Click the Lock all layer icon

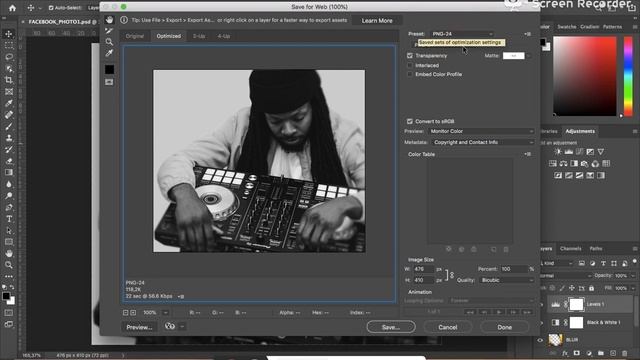tap(591, 288)
